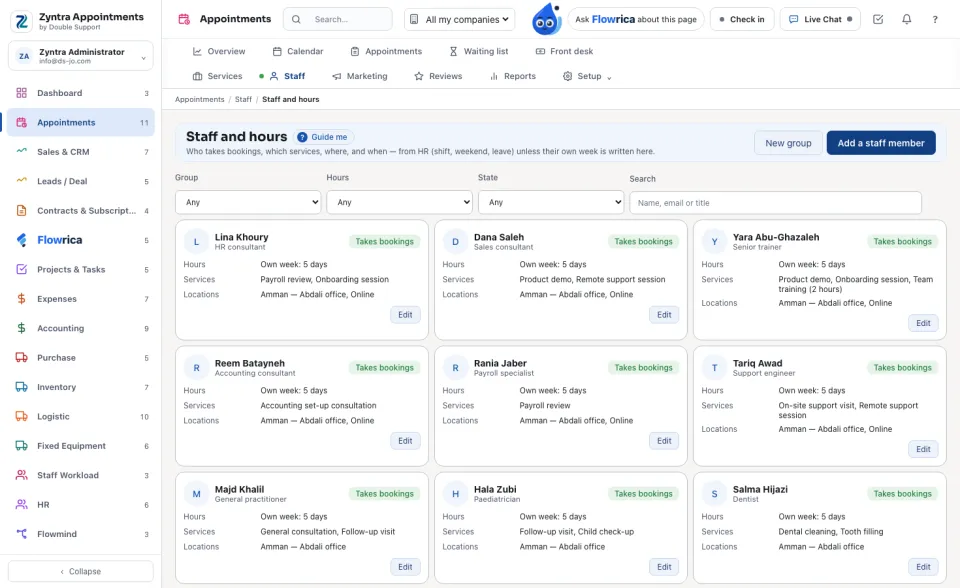960x588 pixels.
Task: Open the help question mark icon
Action: (x=935, y=19)
